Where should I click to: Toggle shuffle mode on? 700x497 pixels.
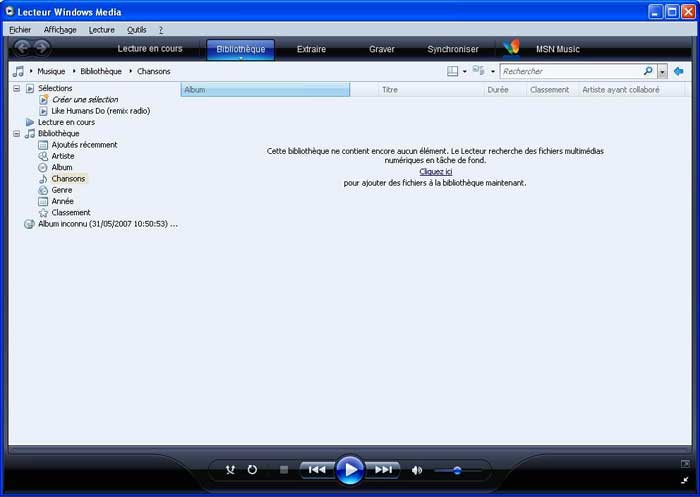pos(230,470)
